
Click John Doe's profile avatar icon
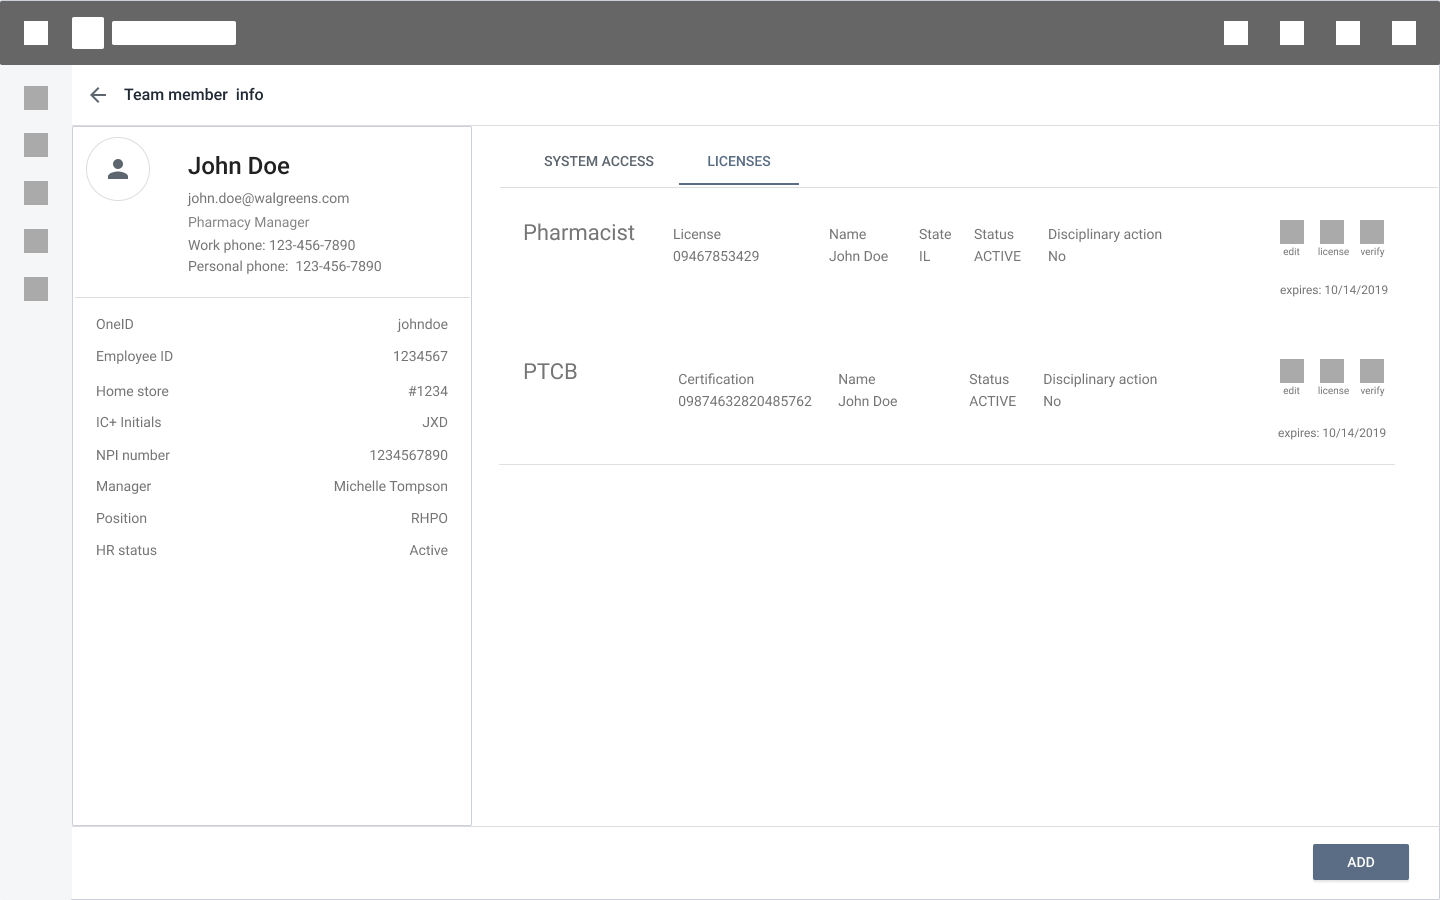118,169
